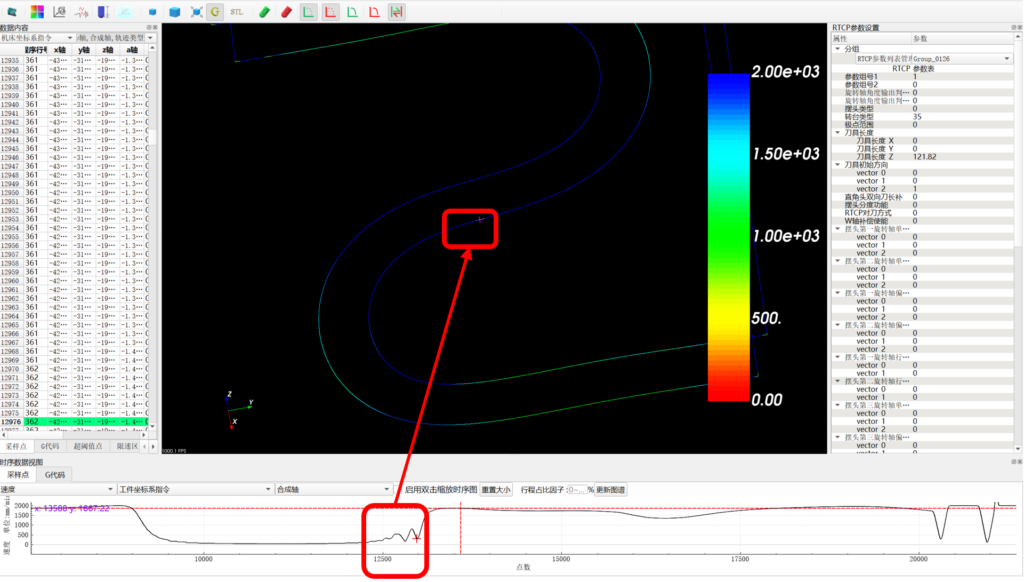Float the 数据内容 panel using its dock icon
Image resolution: width=1024 pixels, height=582 pixels.
[x=149, y=27]
